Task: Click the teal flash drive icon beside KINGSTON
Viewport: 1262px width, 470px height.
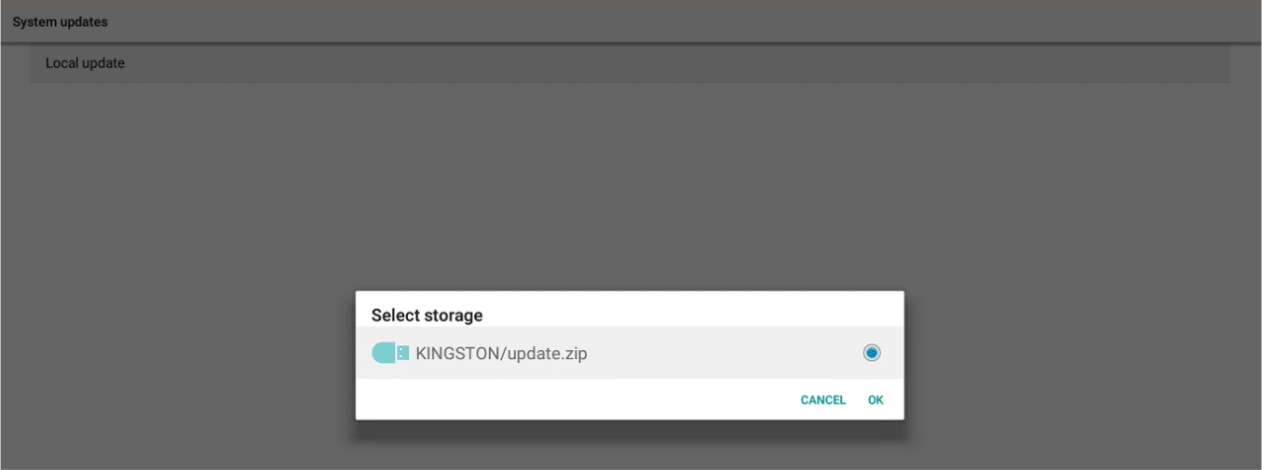Action: pyautogui.click(x=390, y=353)
